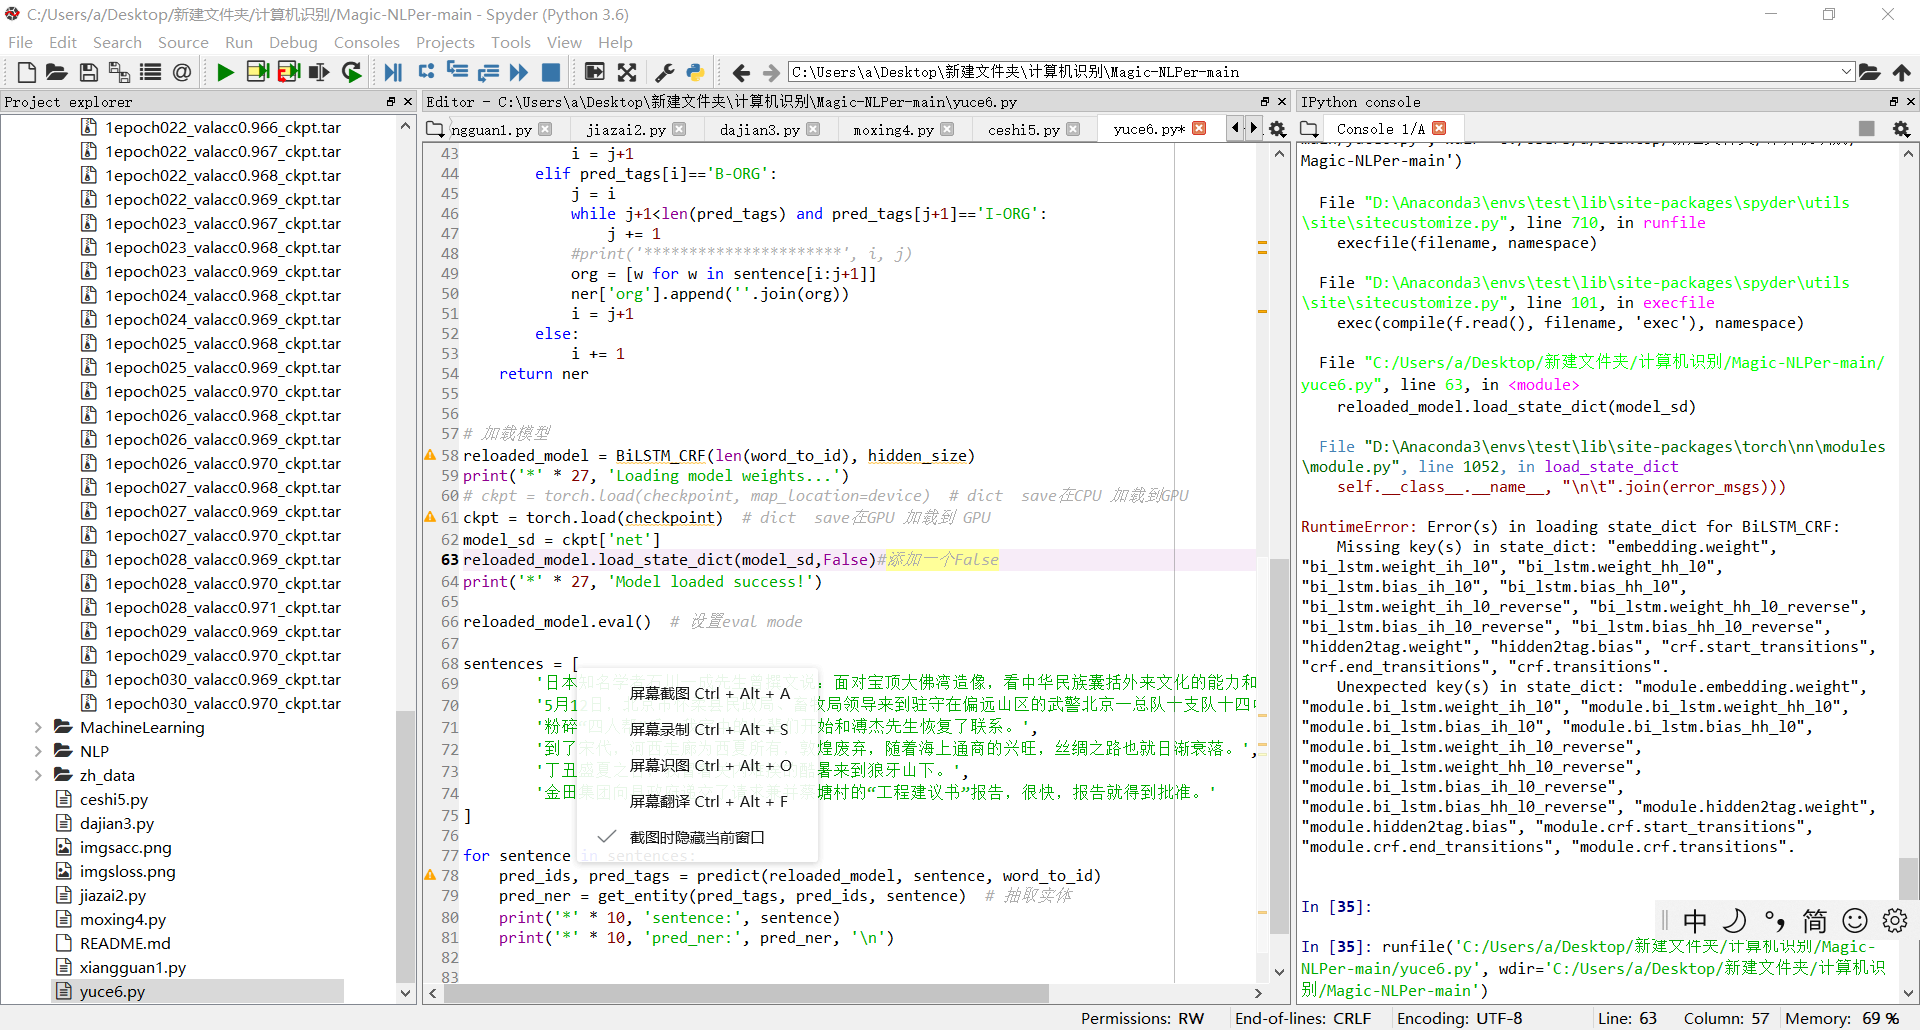This screenshot has height=1030, width=1920.
Task: Run selection or current line icon
Action: point(320,72)
